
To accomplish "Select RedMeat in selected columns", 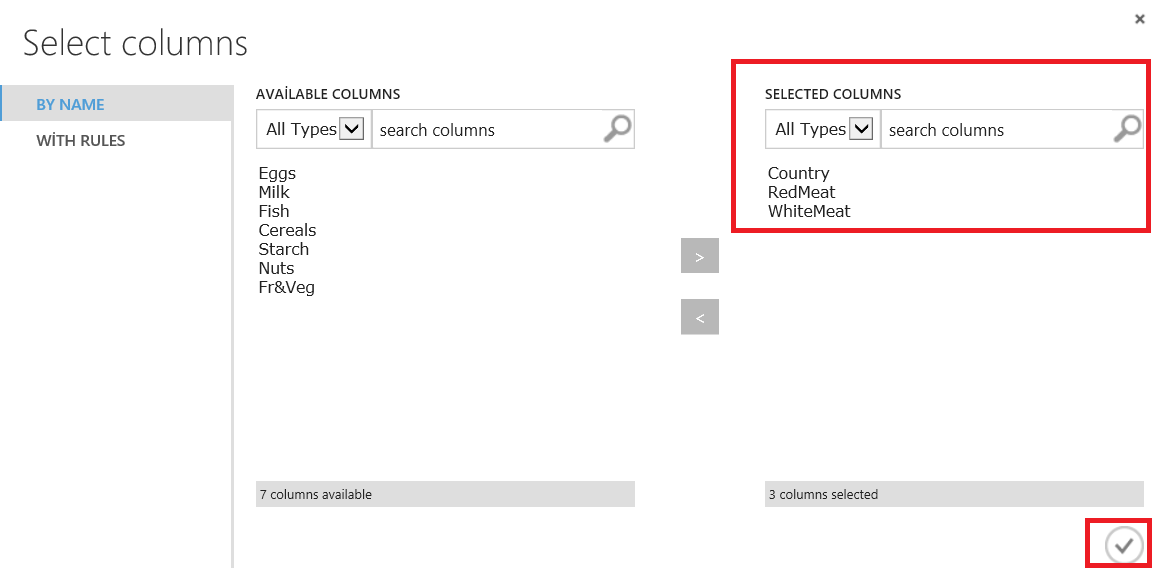I will pos(802,192).
